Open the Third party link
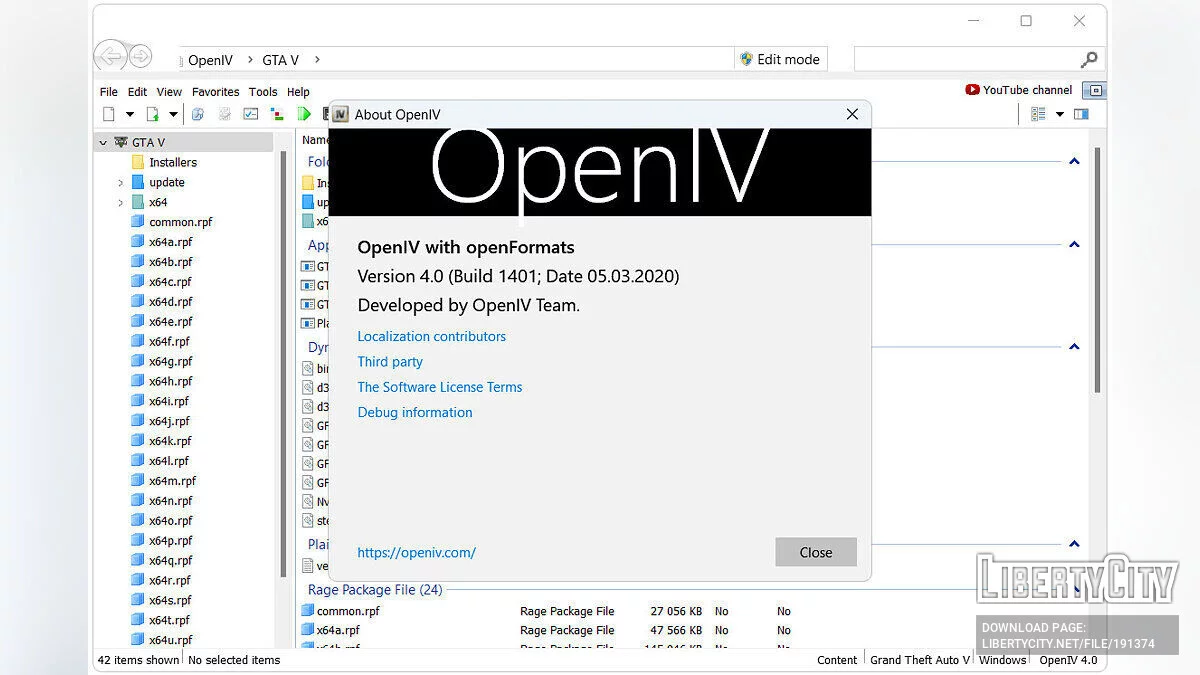 pyautogui.click(x=390, y=362)
